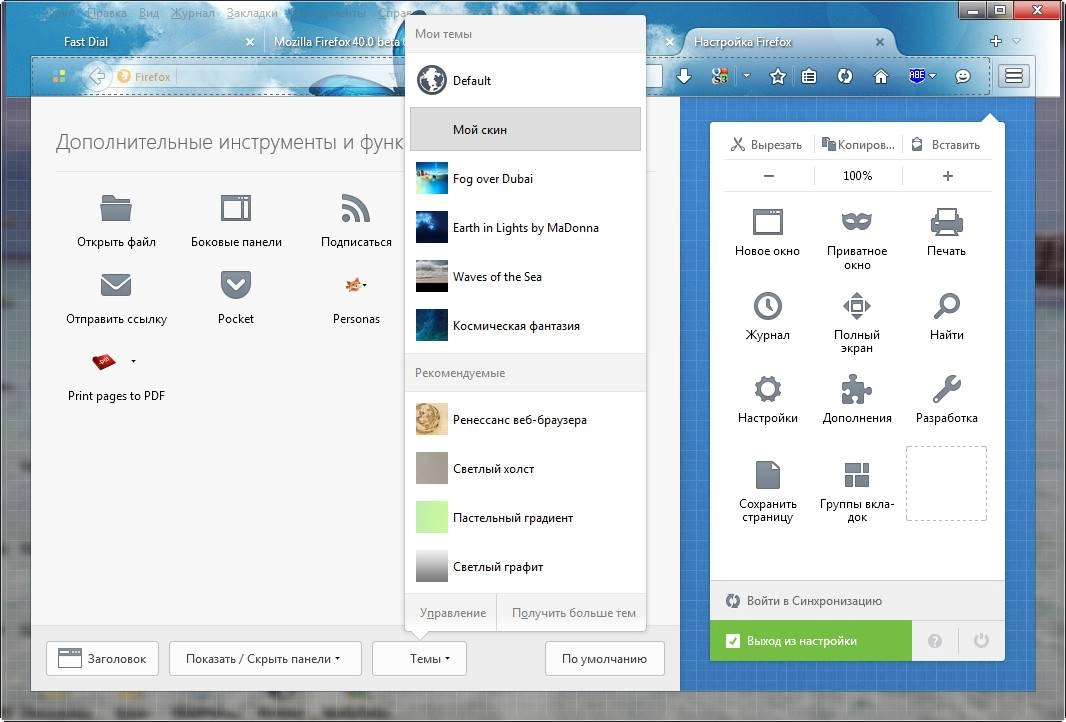
Task: Open the History clock icon
Action: tap(768, 306)
